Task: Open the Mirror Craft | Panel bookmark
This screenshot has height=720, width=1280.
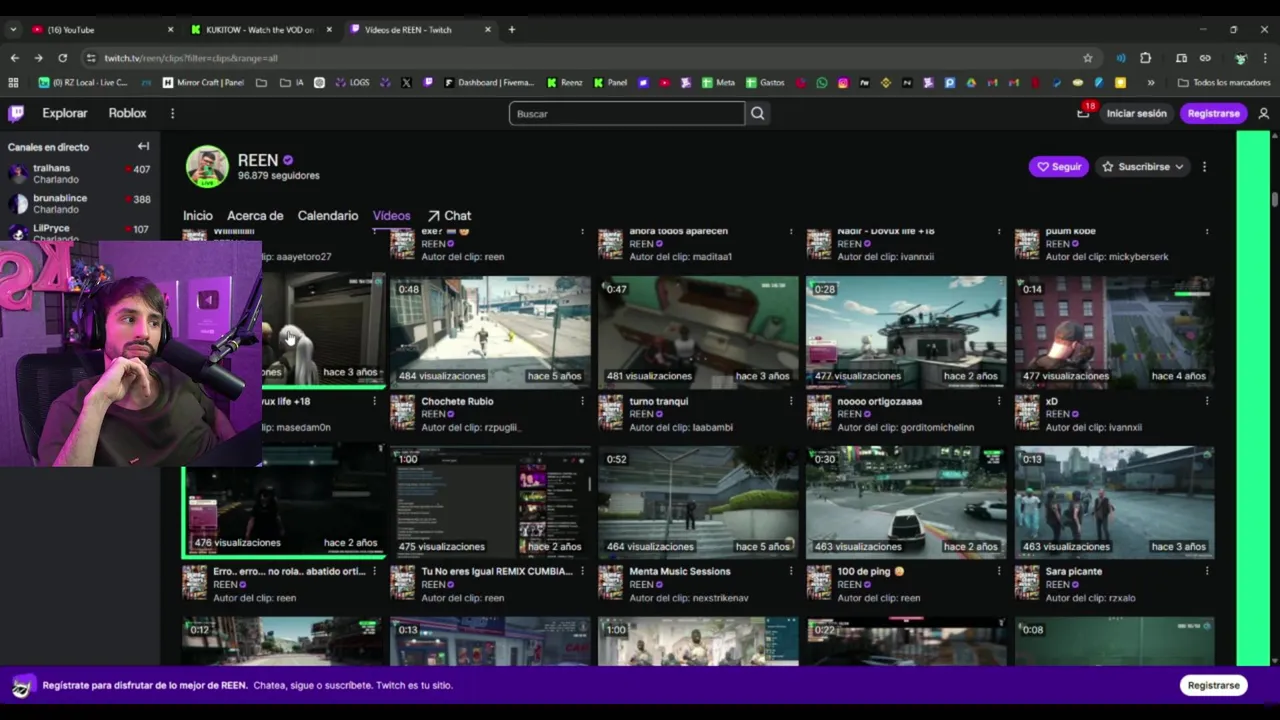Action: click(203, 82)
